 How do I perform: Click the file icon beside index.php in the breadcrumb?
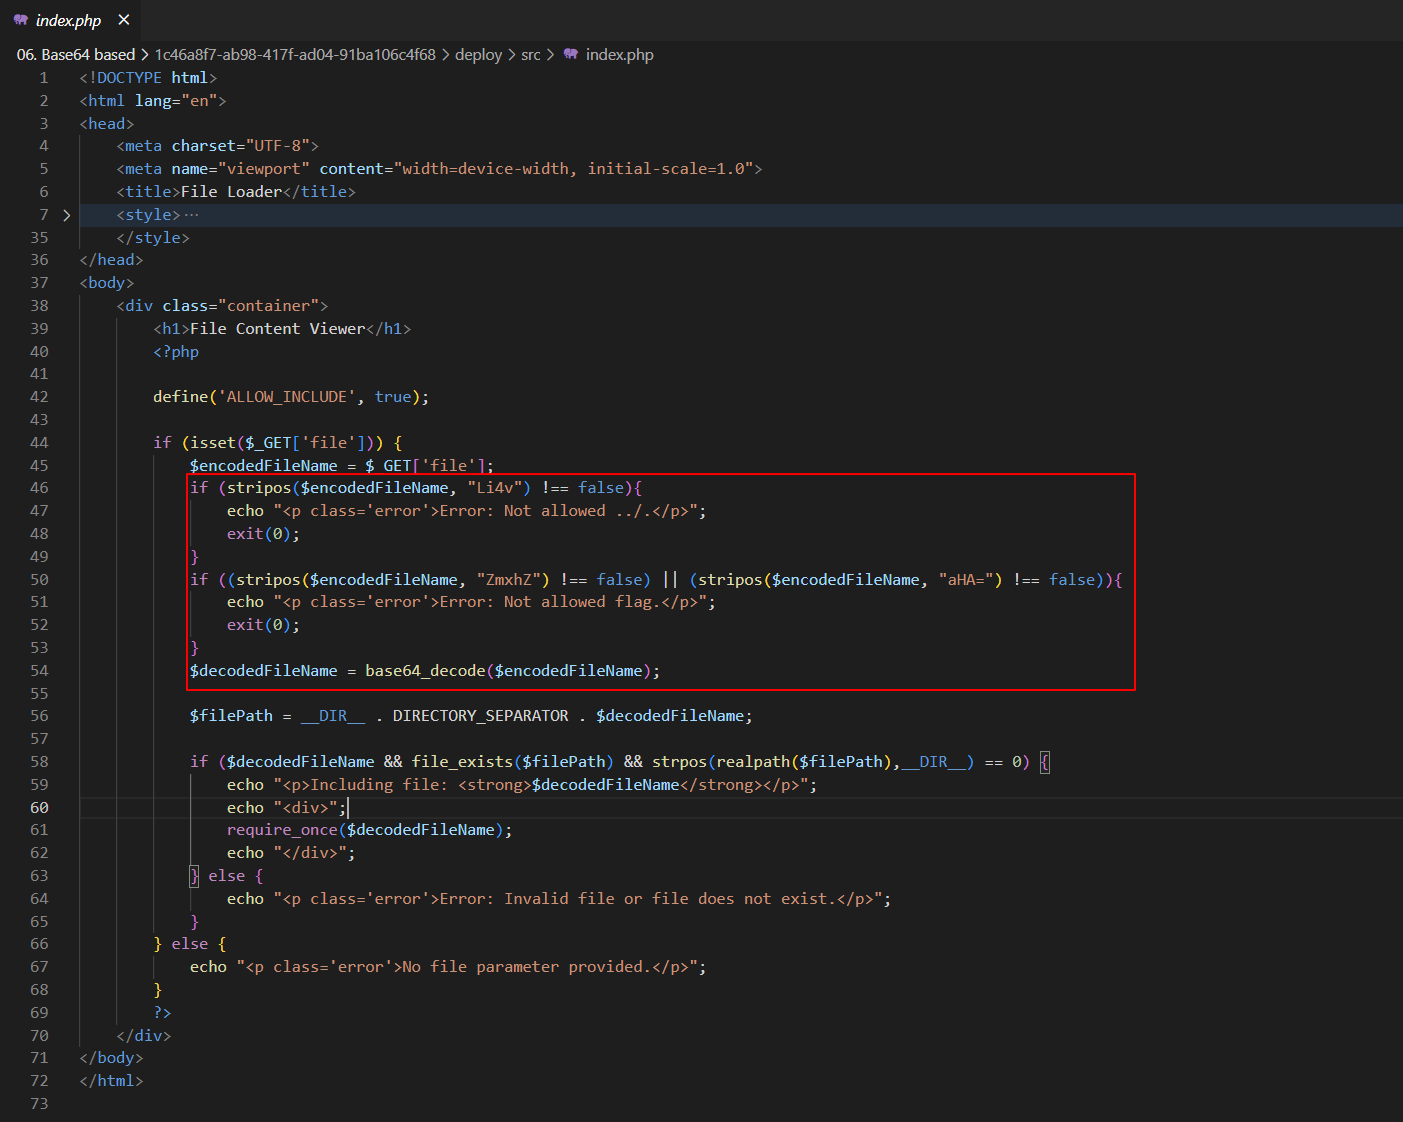coord(572,54)
